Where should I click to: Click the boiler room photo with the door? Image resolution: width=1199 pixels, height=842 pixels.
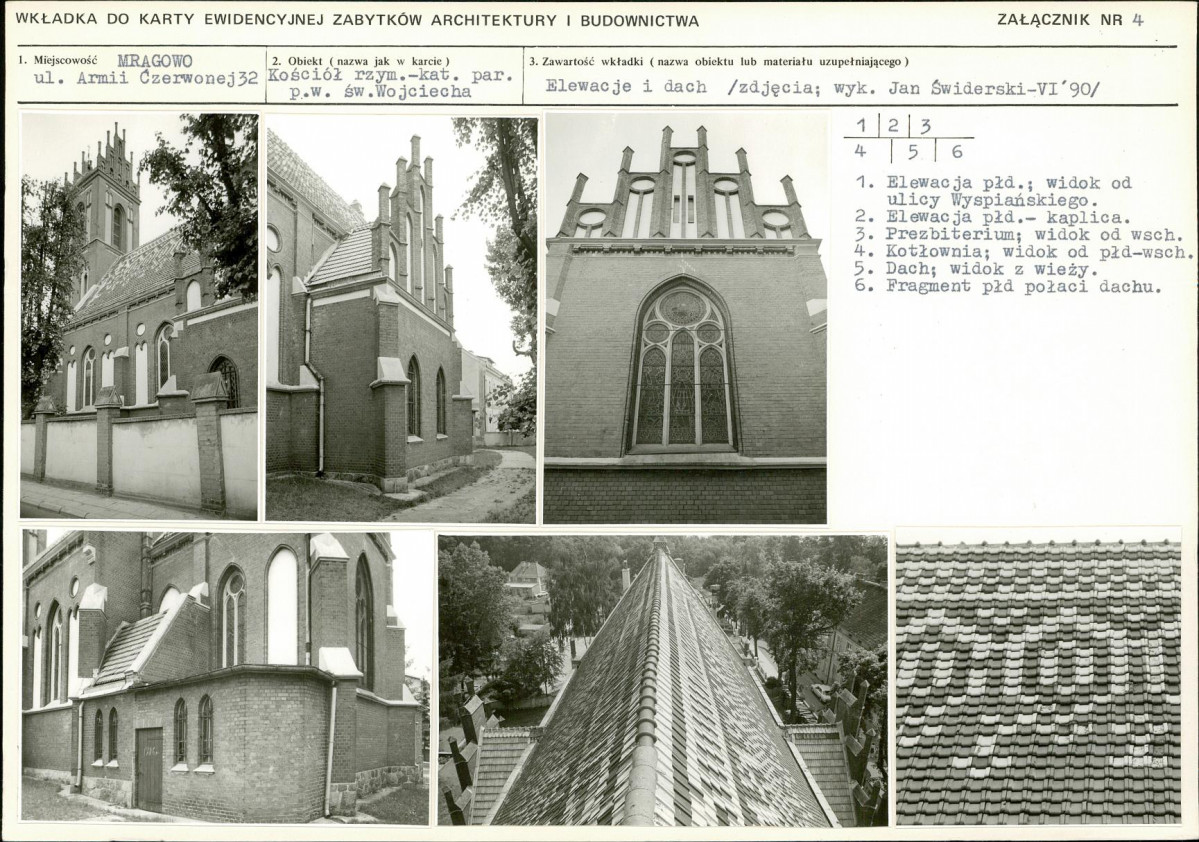coord(226,678)
